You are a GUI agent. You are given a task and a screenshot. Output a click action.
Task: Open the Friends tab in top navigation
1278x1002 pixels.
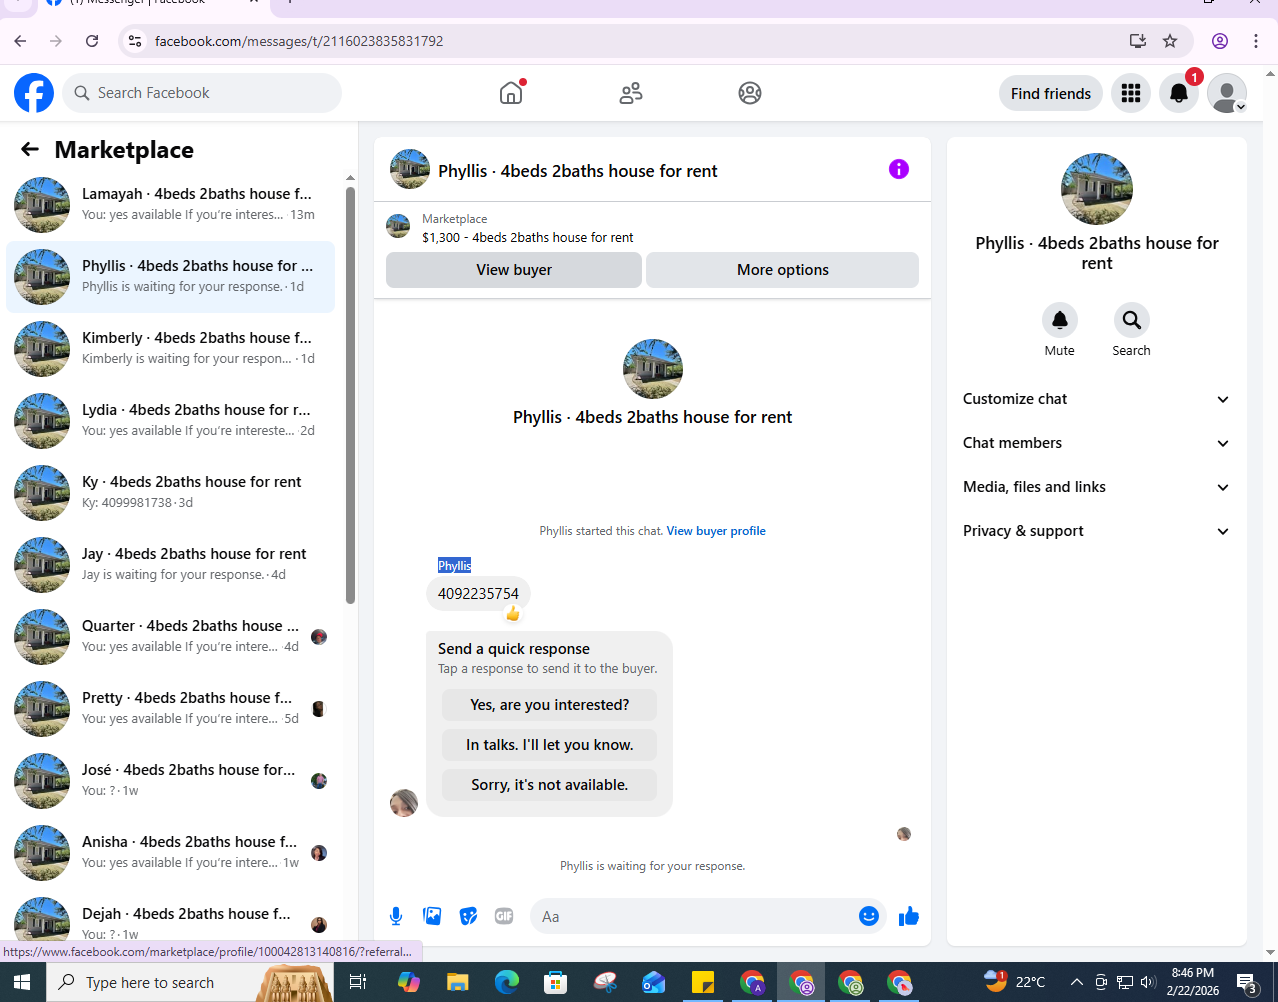[x=631, y=93]
